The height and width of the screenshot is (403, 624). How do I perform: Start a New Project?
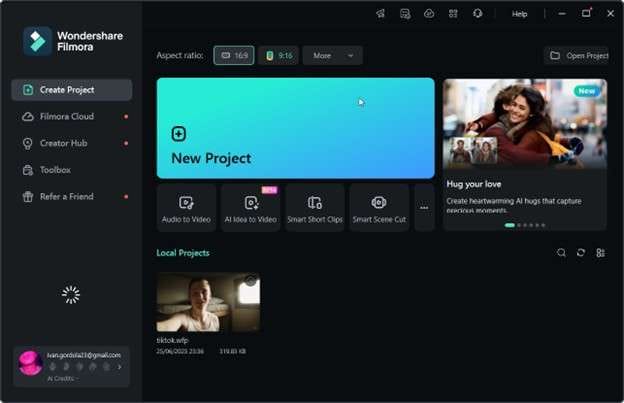tap(295, 128)
